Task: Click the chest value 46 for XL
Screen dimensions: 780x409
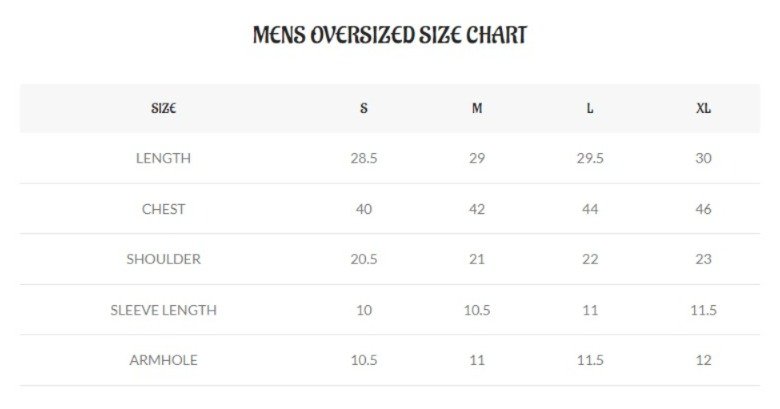Action: (703, 209)
